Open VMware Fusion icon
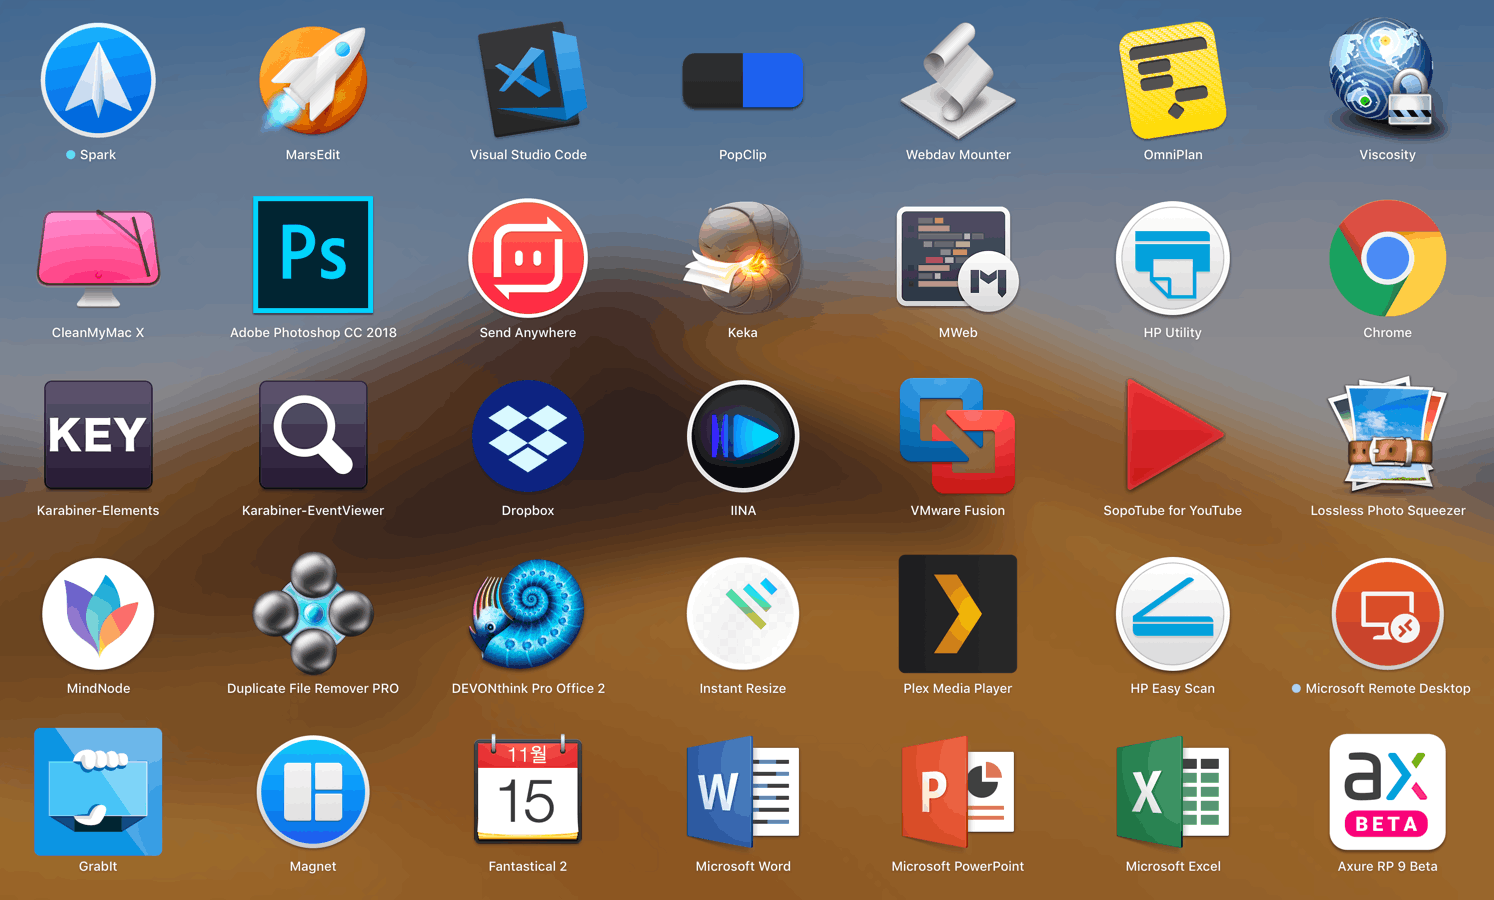This screenshot has height=900, width=1494. coord(958,435)
